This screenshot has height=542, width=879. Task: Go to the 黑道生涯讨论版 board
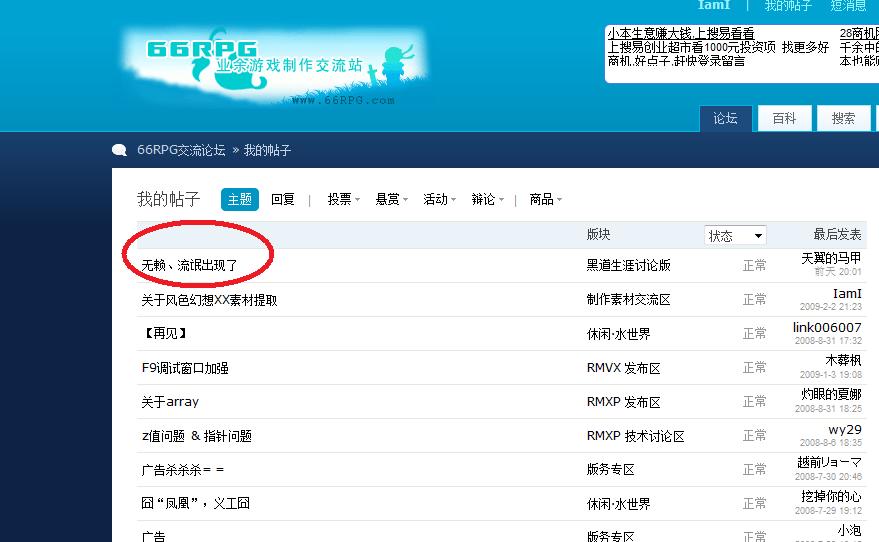(628, 265)
